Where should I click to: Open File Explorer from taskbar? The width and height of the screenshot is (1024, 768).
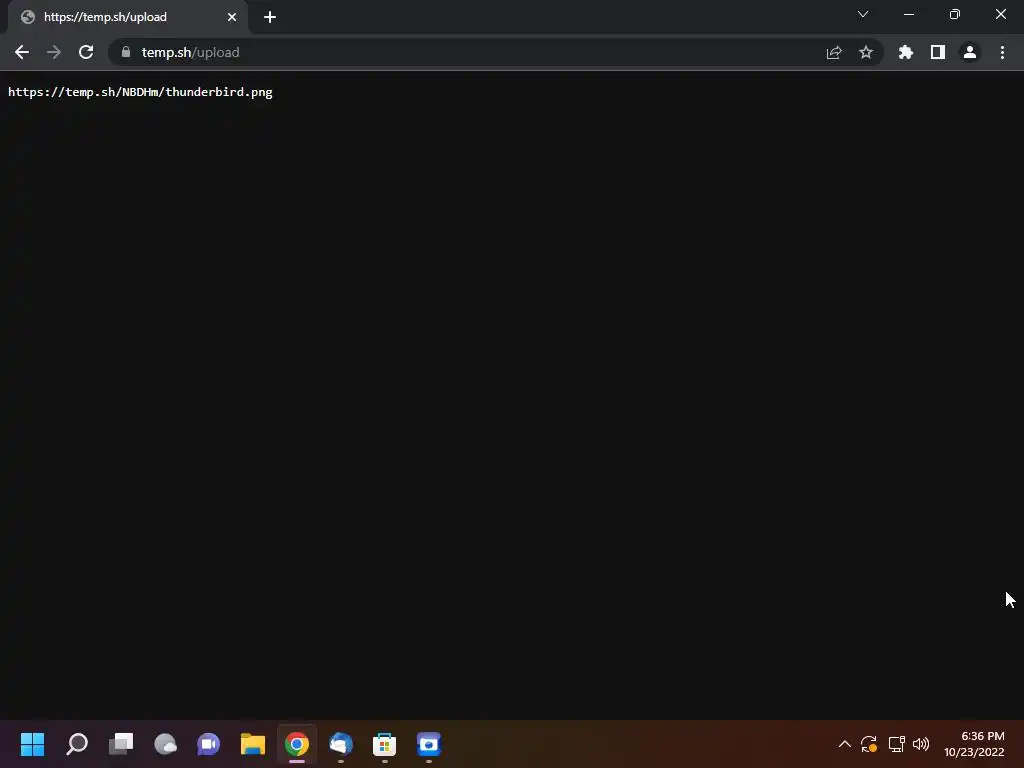(253, 744)
